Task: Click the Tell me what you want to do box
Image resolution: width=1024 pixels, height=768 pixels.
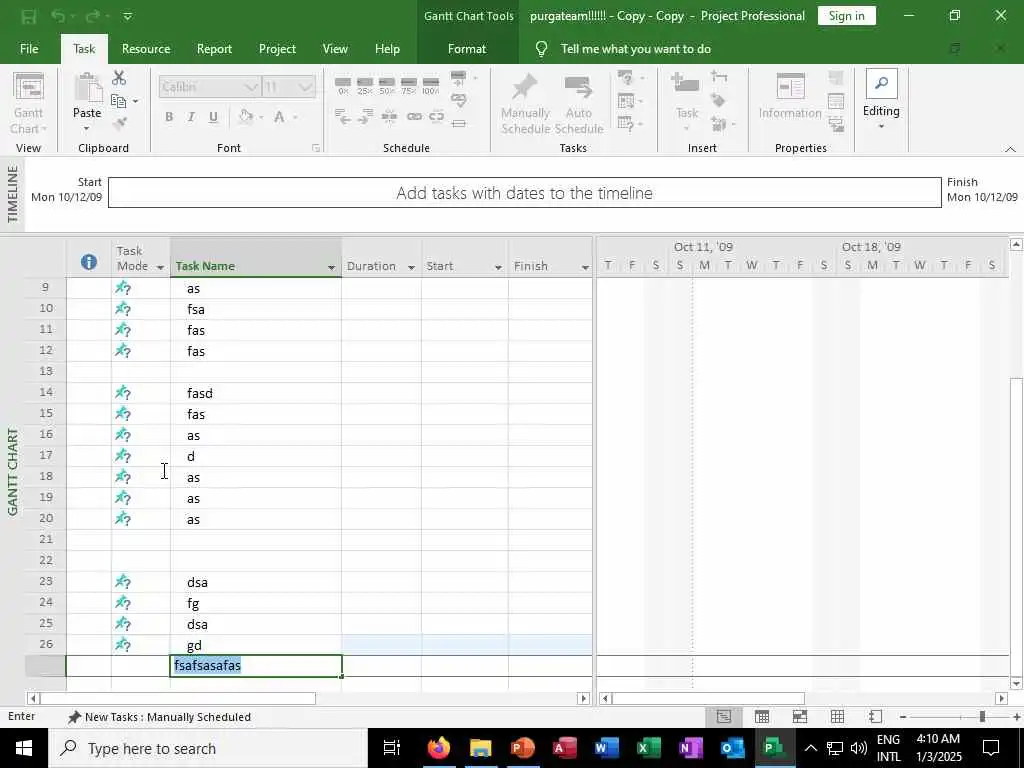Action: (x=635, y=49)
